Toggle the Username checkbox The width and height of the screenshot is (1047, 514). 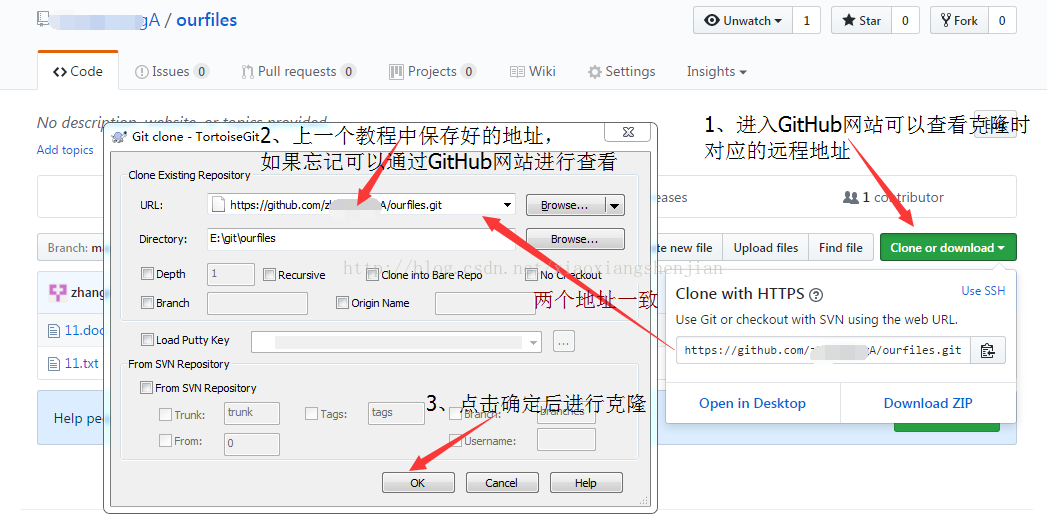(455, 441)
